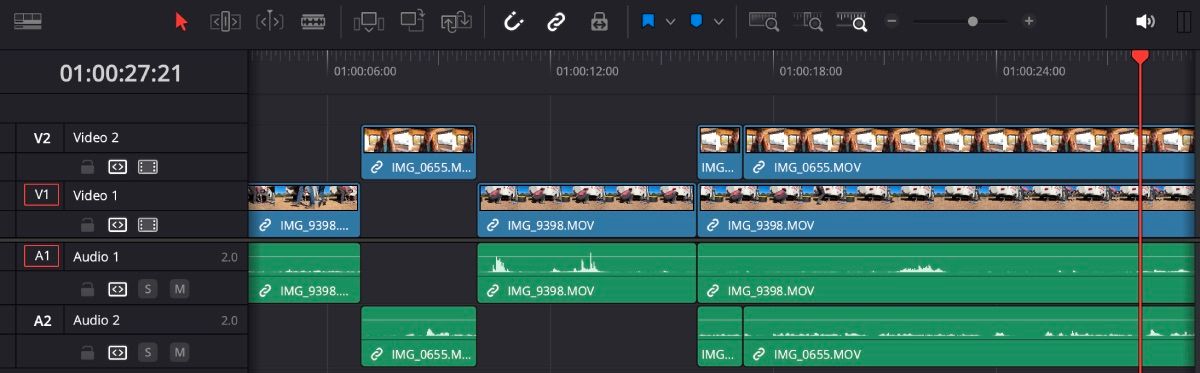Select the V1 track destination control

point(42,195)
